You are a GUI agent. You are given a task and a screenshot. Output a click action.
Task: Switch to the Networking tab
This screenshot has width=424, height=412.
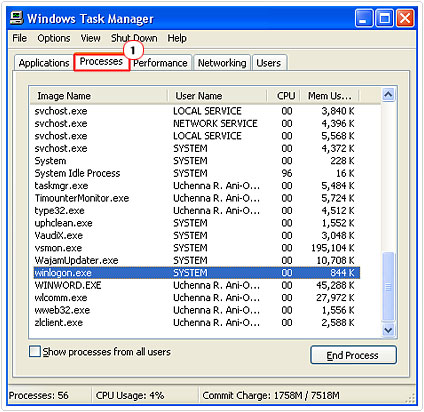222,63
